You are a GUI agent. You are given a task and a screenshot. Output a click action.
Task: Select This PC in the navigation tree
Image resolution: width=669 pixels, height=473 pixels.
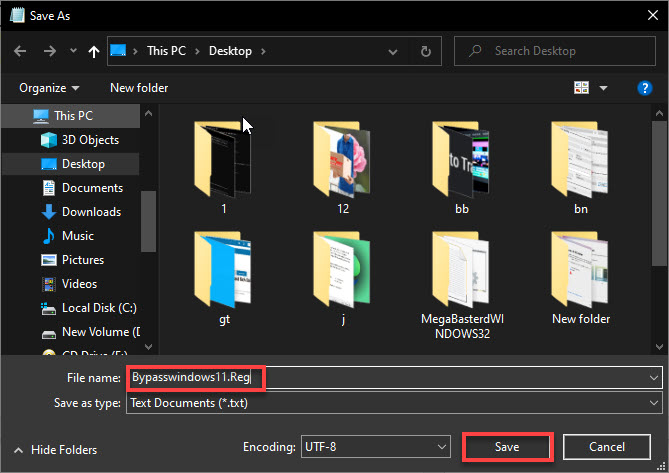point(71,116)
